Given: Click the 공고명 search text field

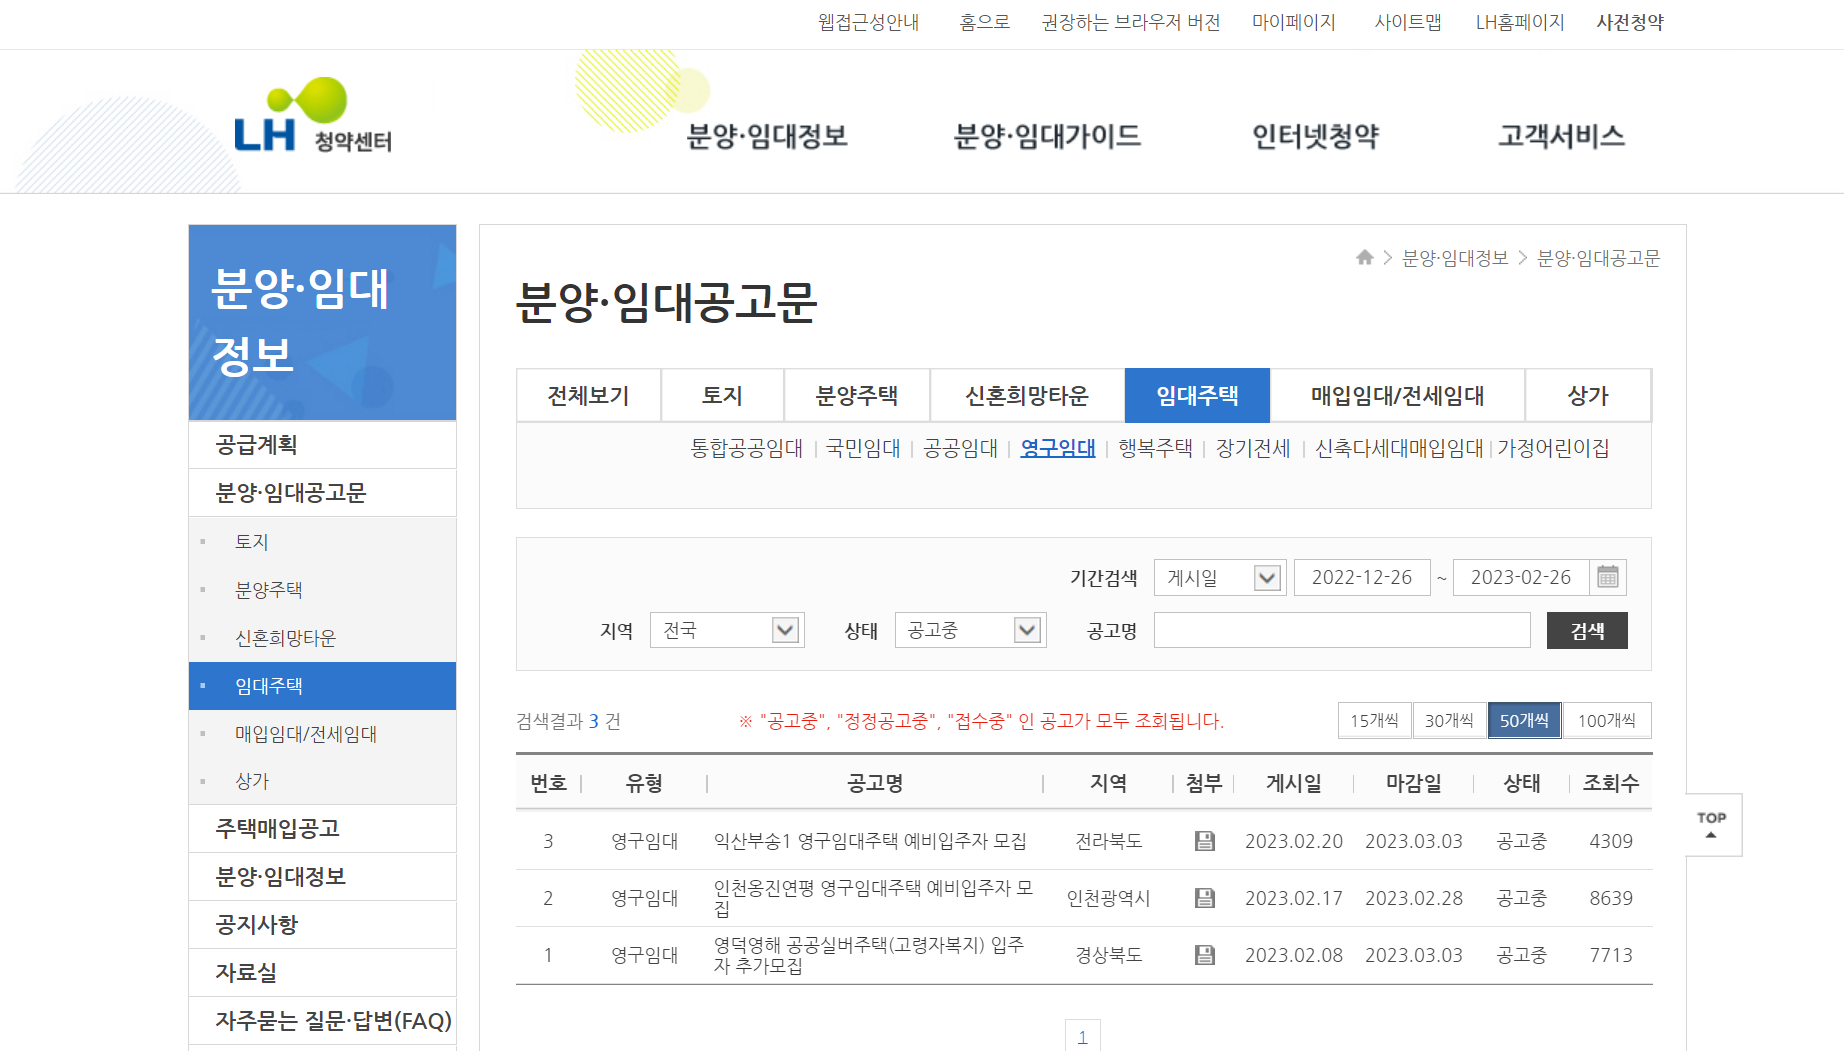Looking at the screenshot, I should (1342, 630).
